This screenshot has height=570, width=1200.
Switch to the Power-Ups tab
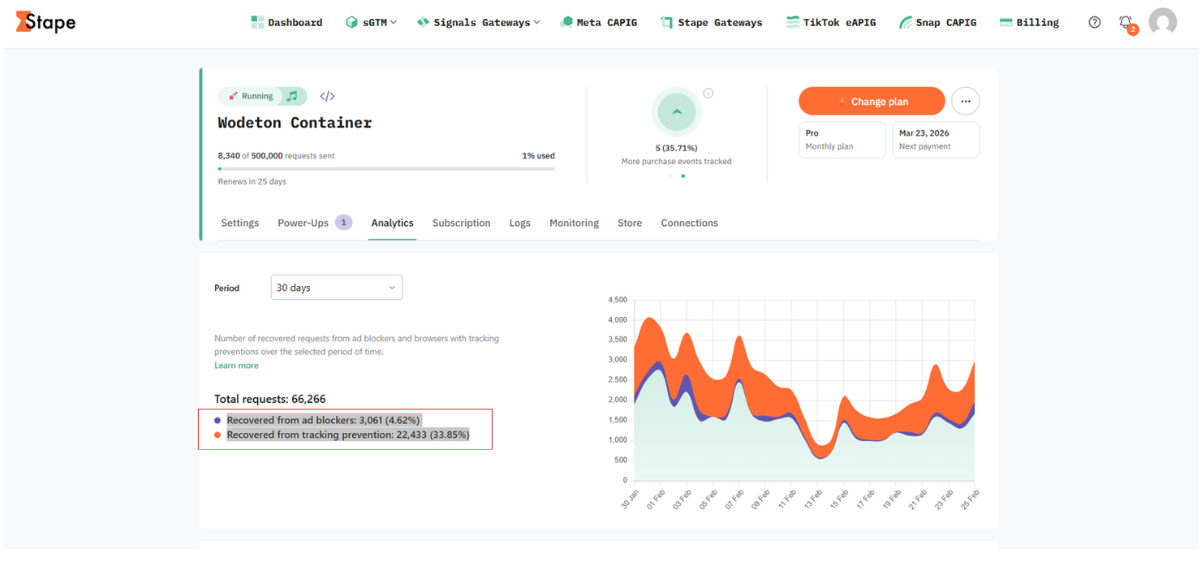[x=314, y=223]
